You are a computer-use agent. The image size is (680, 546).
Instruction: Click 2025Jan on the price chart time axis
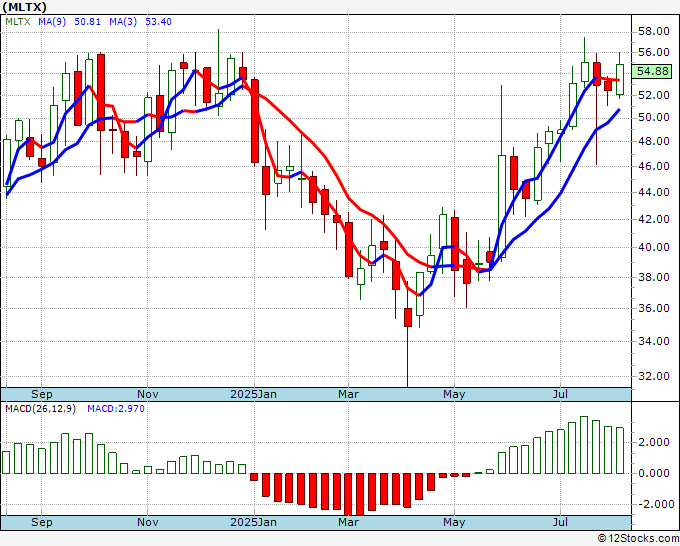click(253, 394)
